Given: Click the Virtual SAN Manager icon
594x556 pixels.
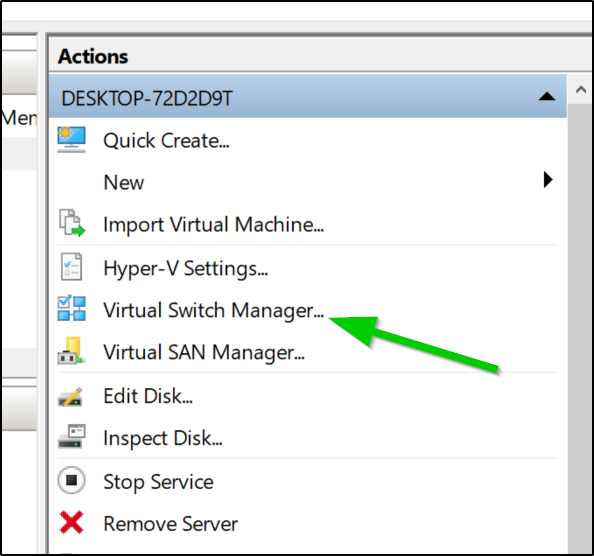Looking at the screenshot, I should click(71, 350).
